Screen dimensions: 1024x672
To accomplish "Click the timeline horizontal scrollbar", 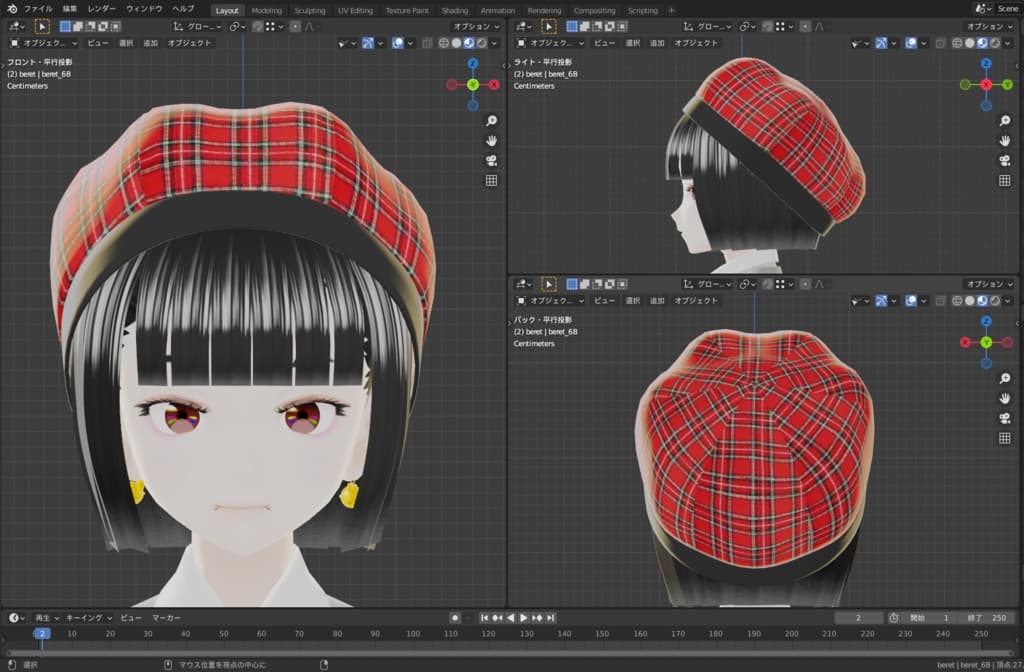I will click(500, 651).
